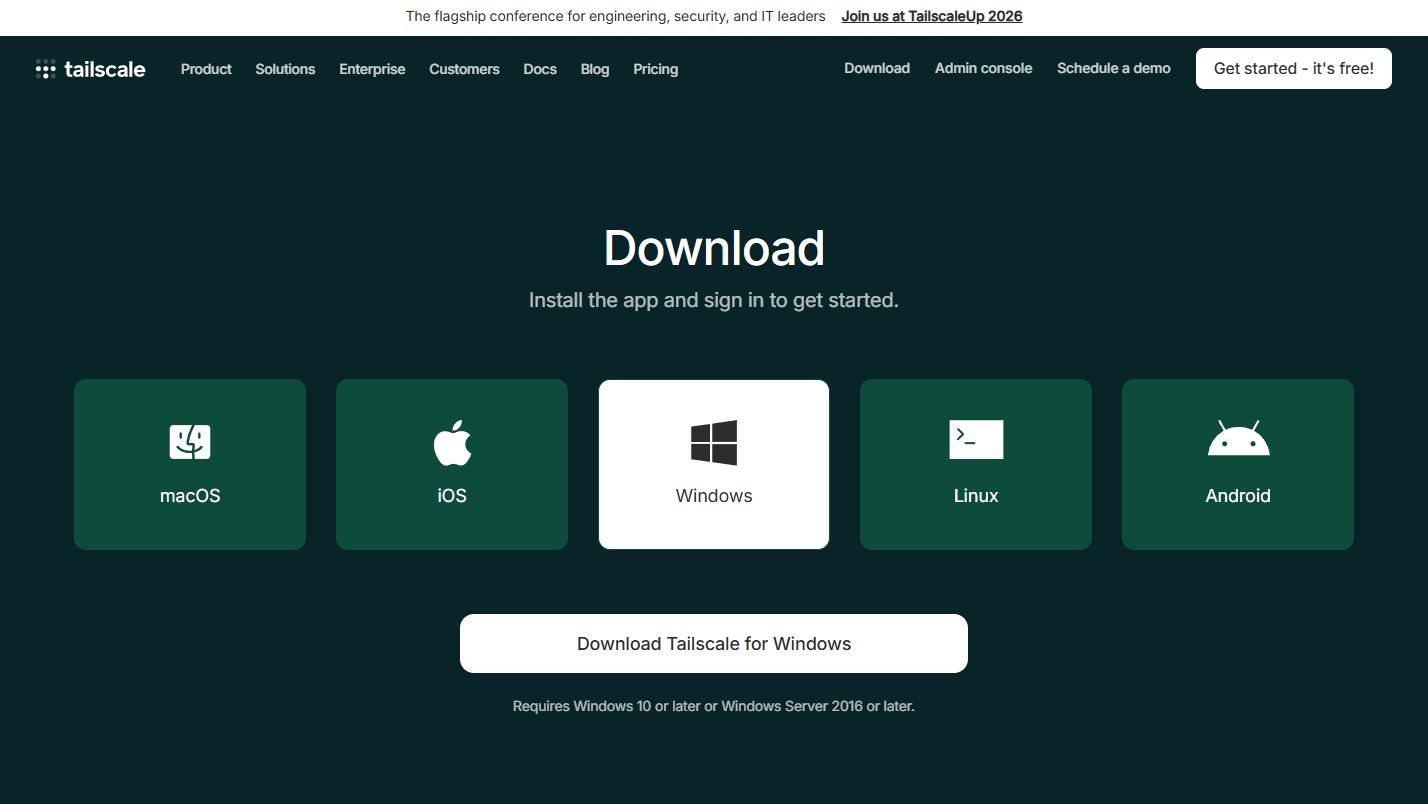This screenshot has height=804, width=1428.
Task: Open the Admin console link
Action: pyautogui.click(x=983, y=68)
